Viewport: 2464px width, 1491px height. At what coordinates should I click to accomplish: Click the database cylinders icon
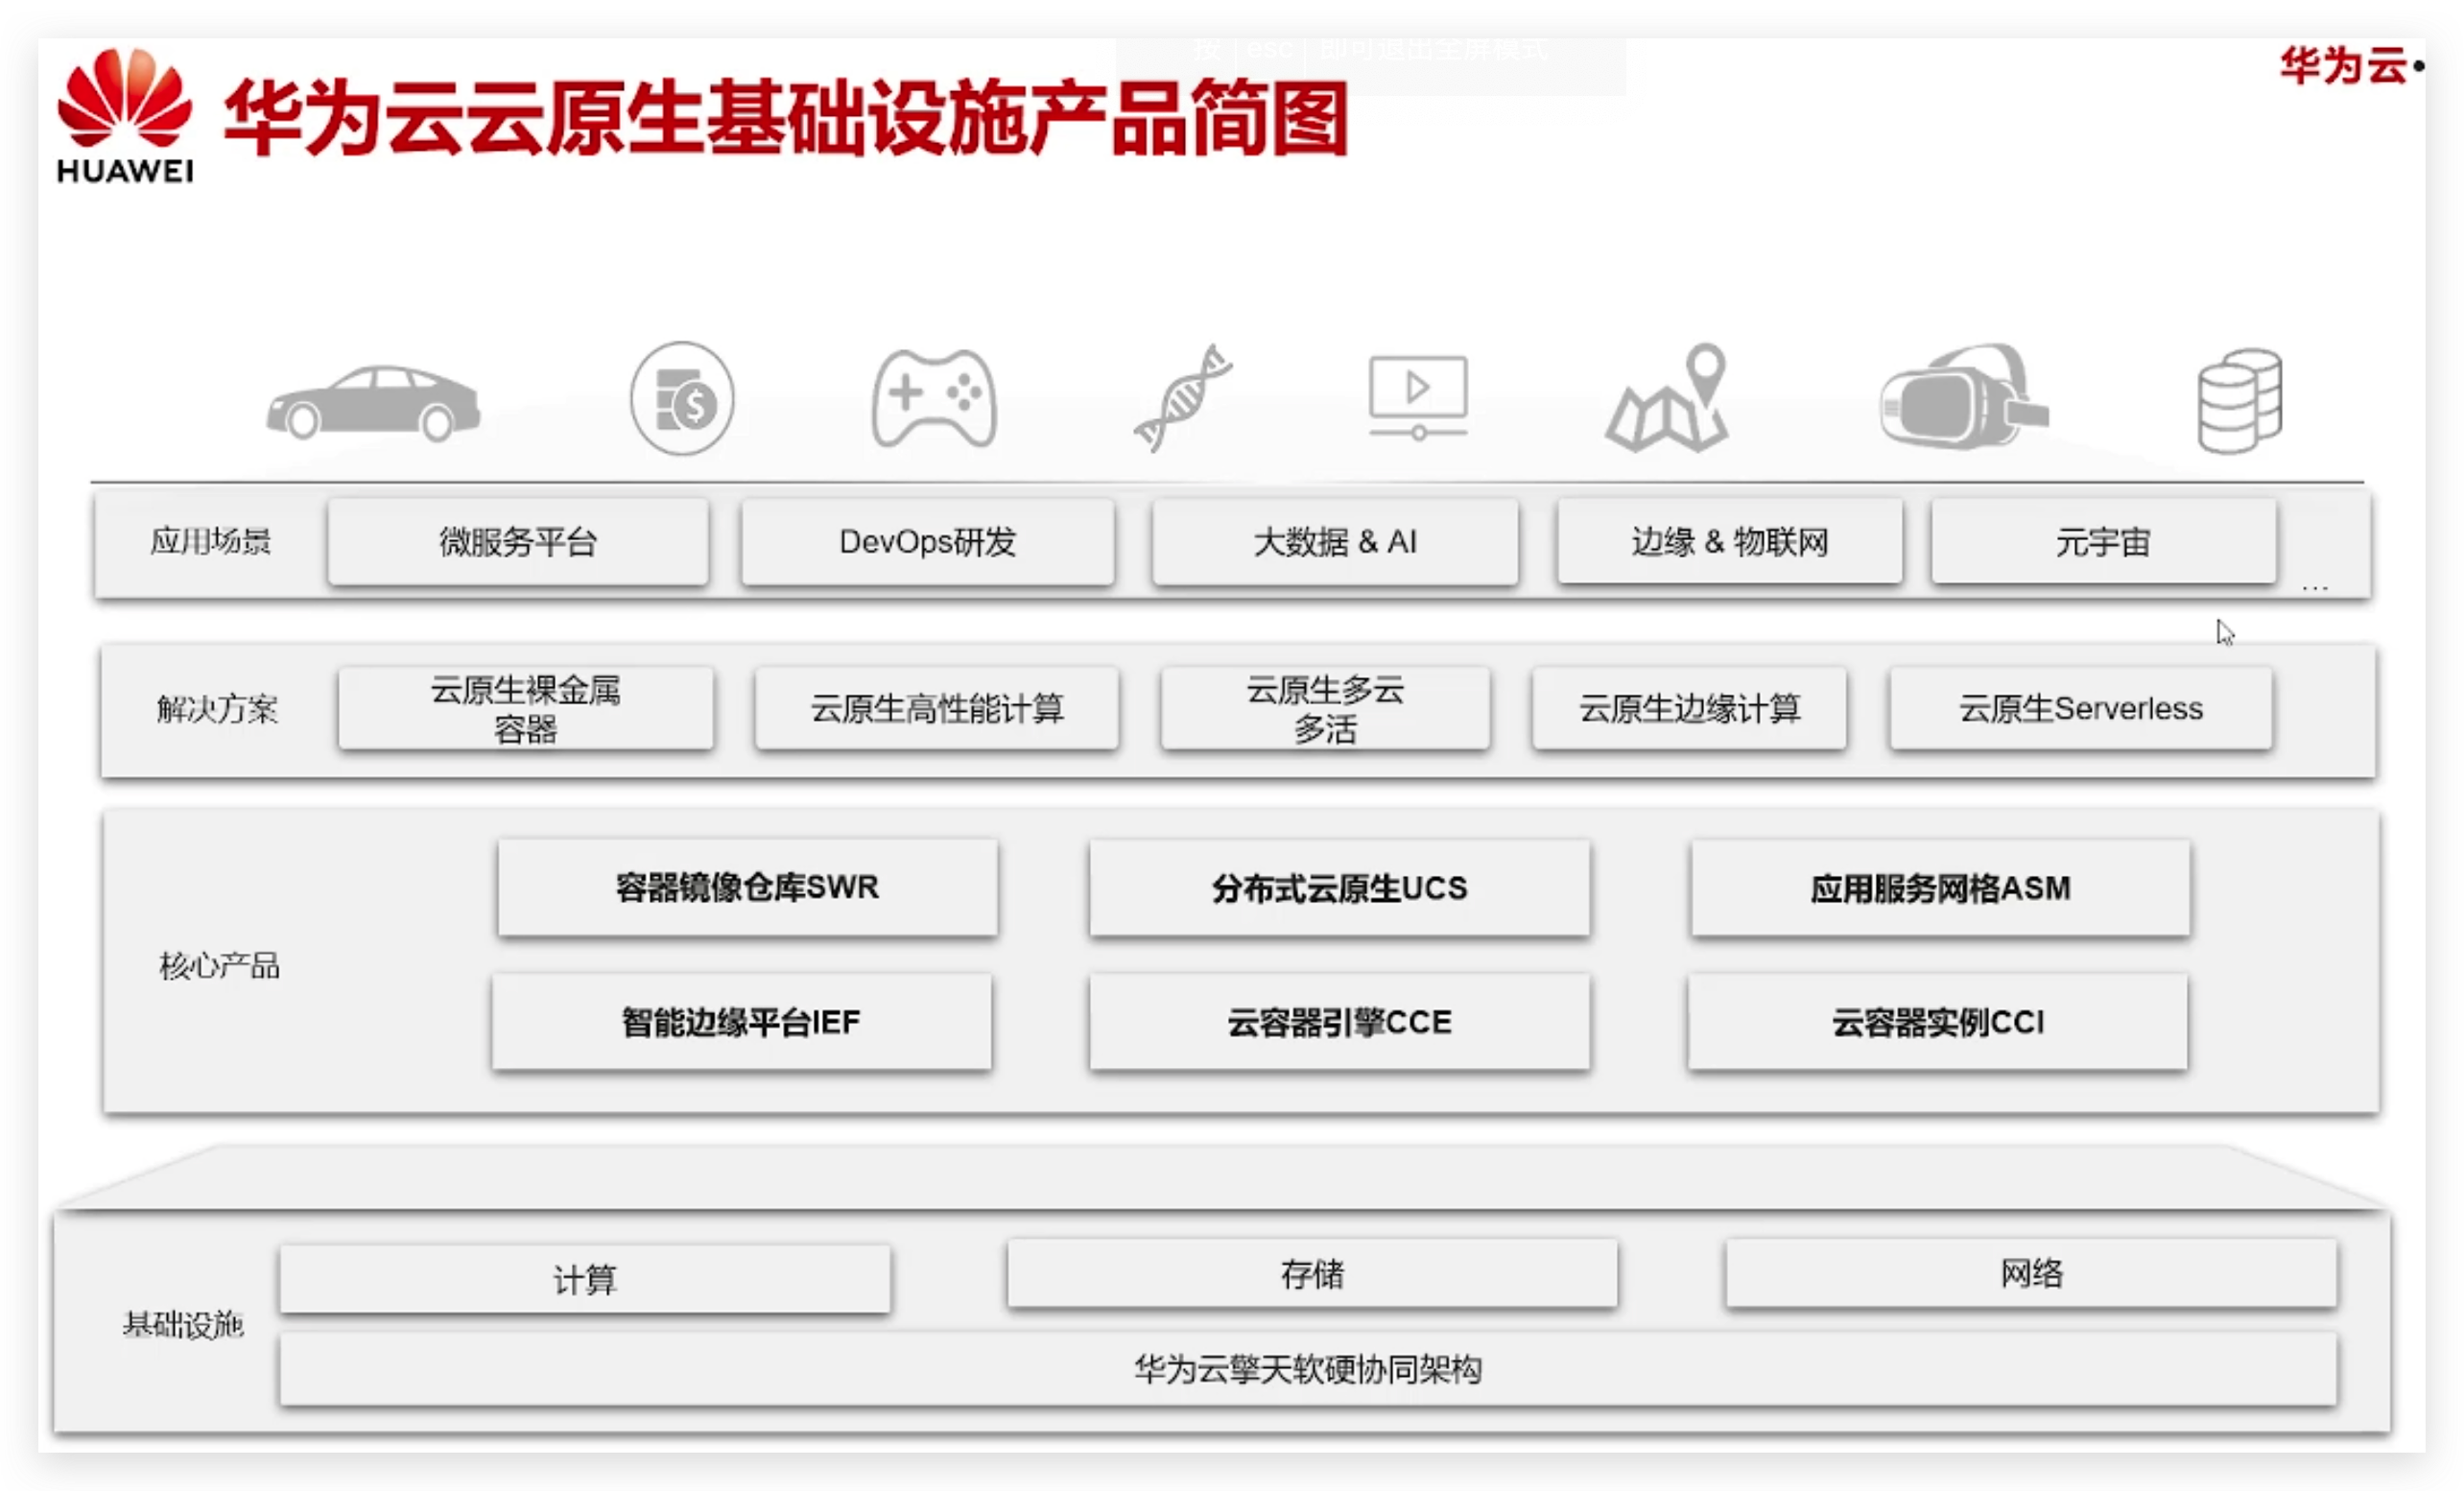pos(2239,400)
